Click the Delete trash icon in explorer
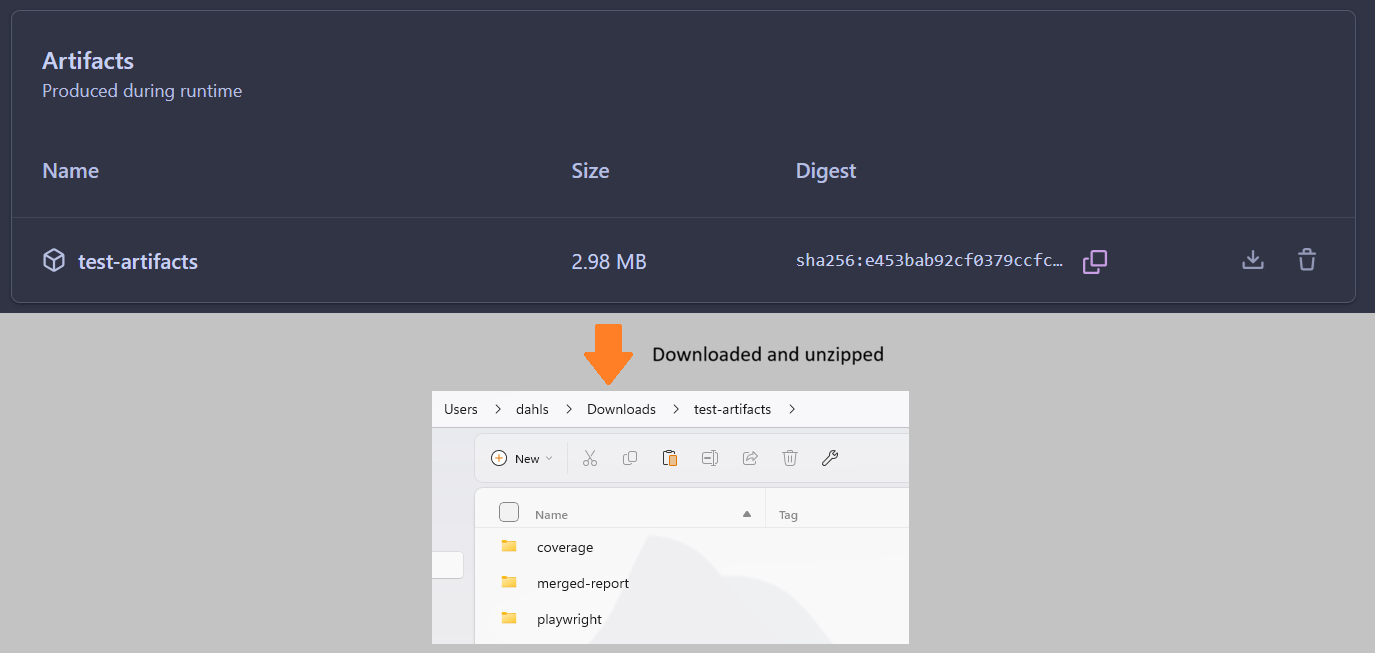 [790, 458]
